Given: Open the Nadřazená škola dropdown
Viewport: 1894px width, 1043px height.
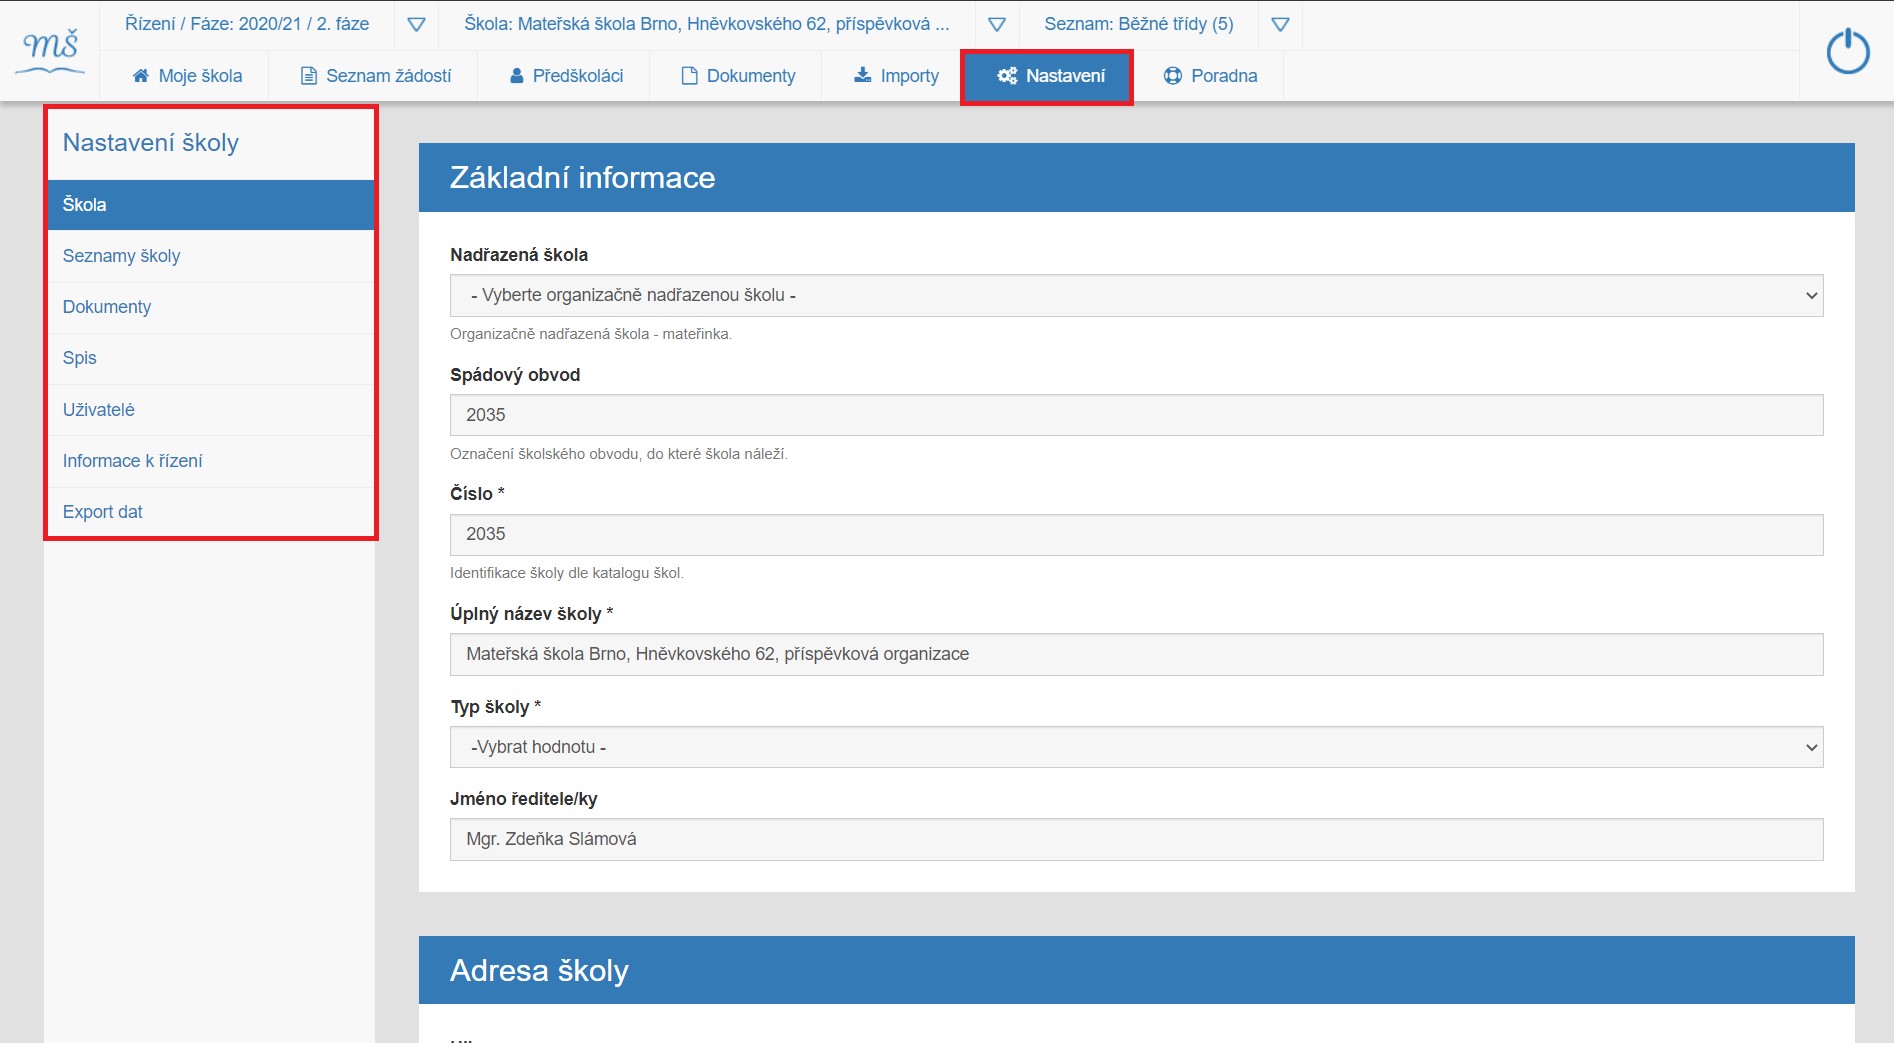Looking at the screenshot, I should [1136, 296].
